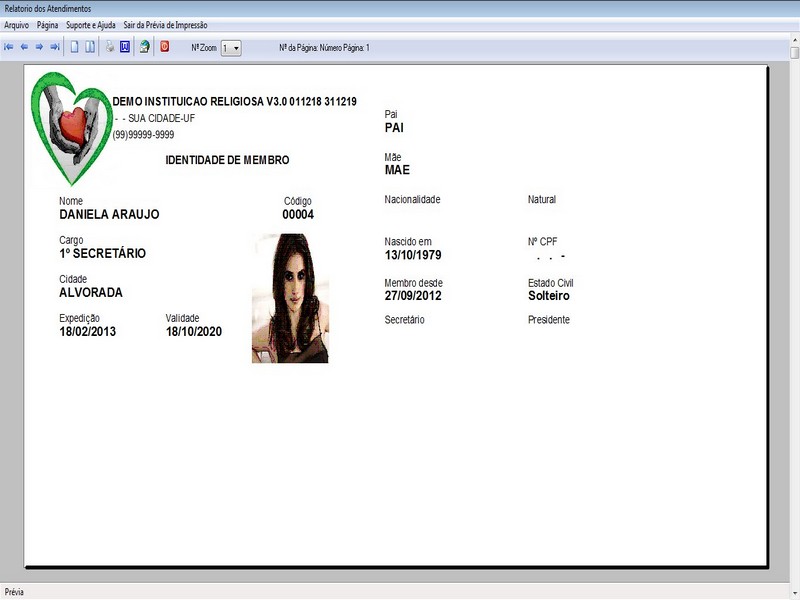This screenshot has height=600, width=800.
Task: Click the DEMO INSTITUICAO RELIGIOSA title
Action: [x=234, y=102]
